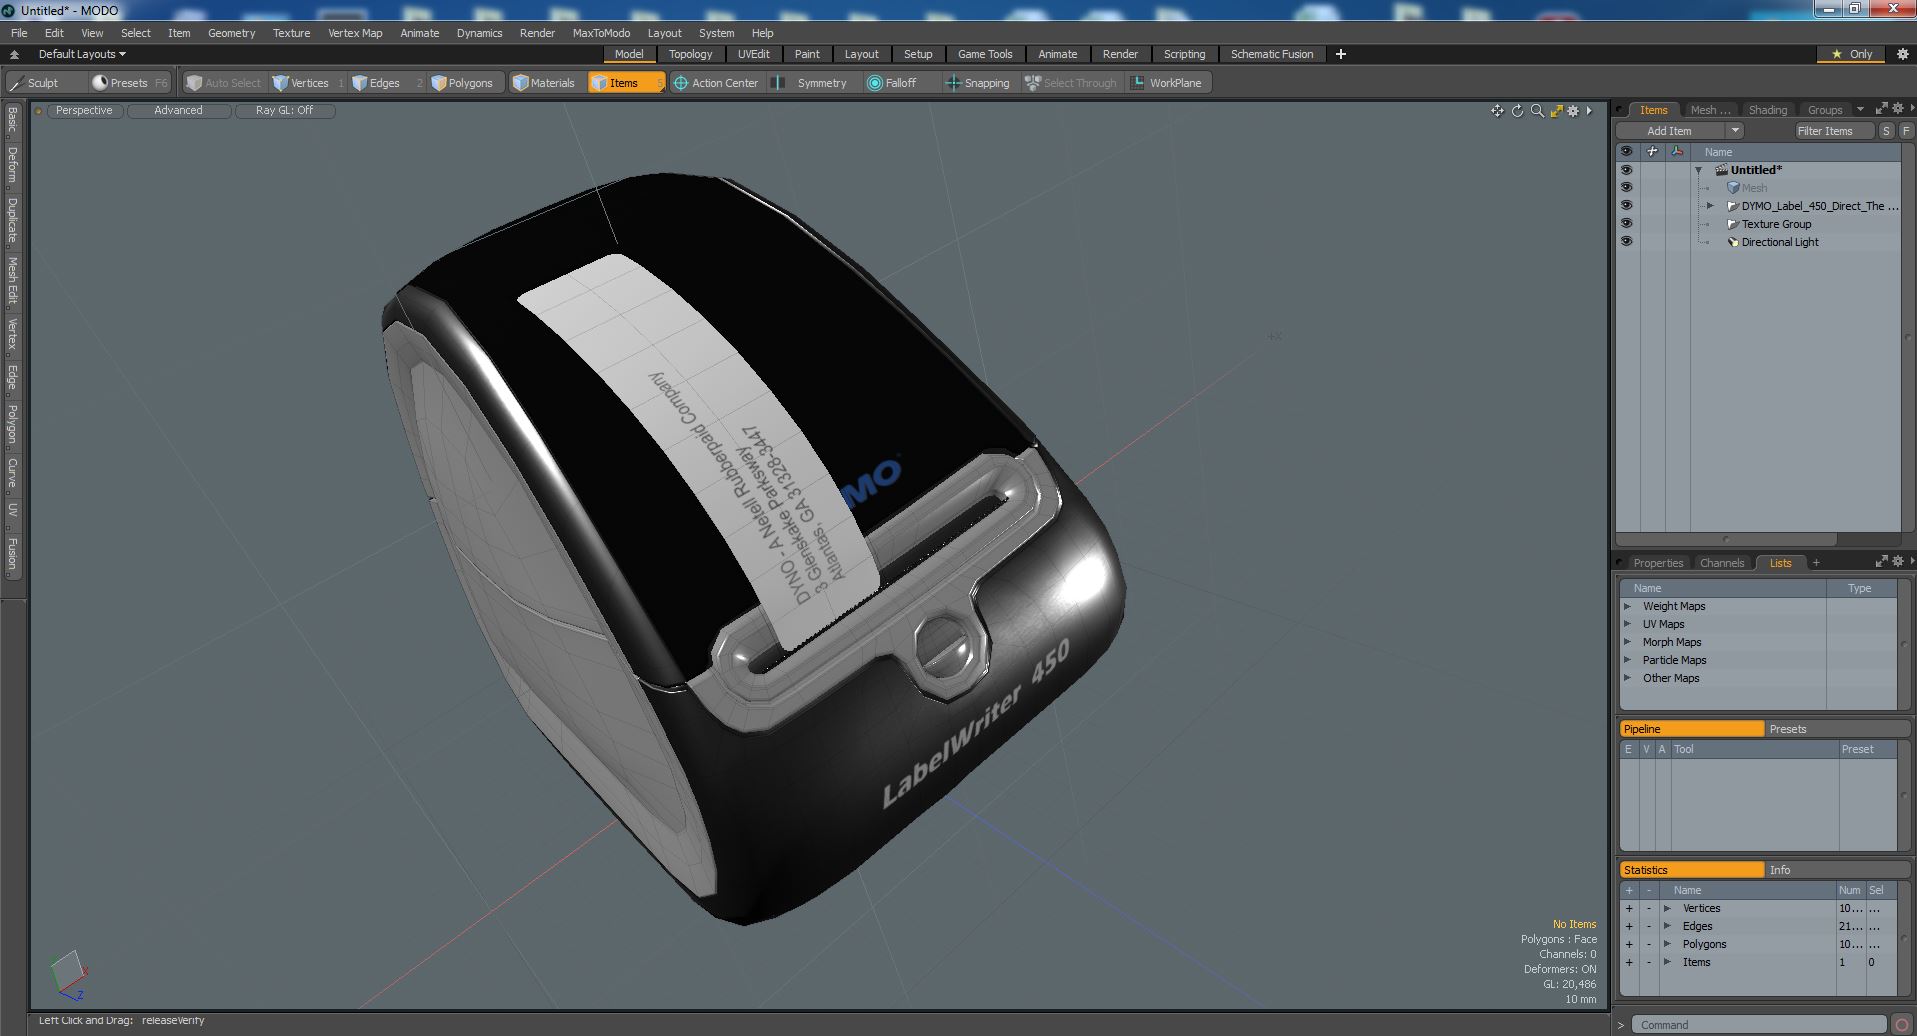Switch to Edges selection mode
Viewport: 1917px width, 1036px height.
[384, 83]
